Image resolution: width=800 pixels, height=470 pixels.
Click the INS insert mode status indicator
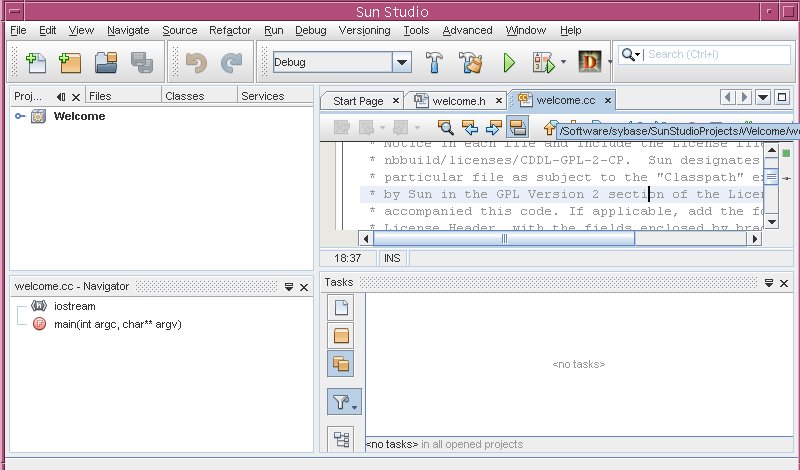point(392,258)
